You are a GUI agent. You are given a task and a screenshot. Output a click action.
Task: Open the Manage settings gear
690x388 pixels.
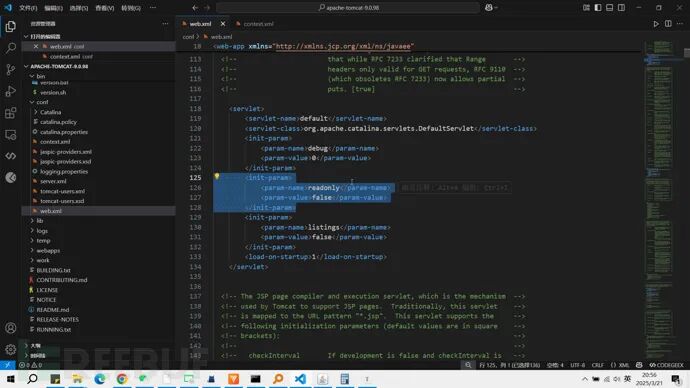11,349
